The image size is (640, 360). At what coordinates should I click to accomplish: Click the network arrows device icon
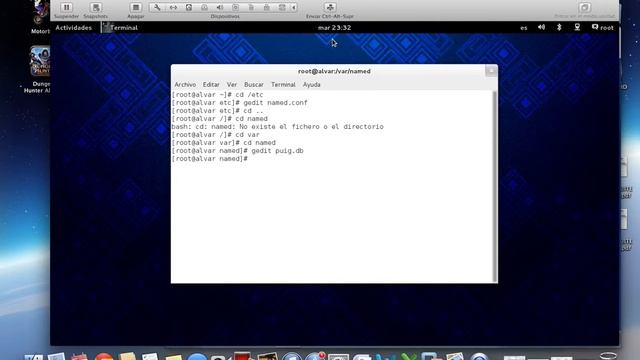pyautogui.click(x=173, y=7)
